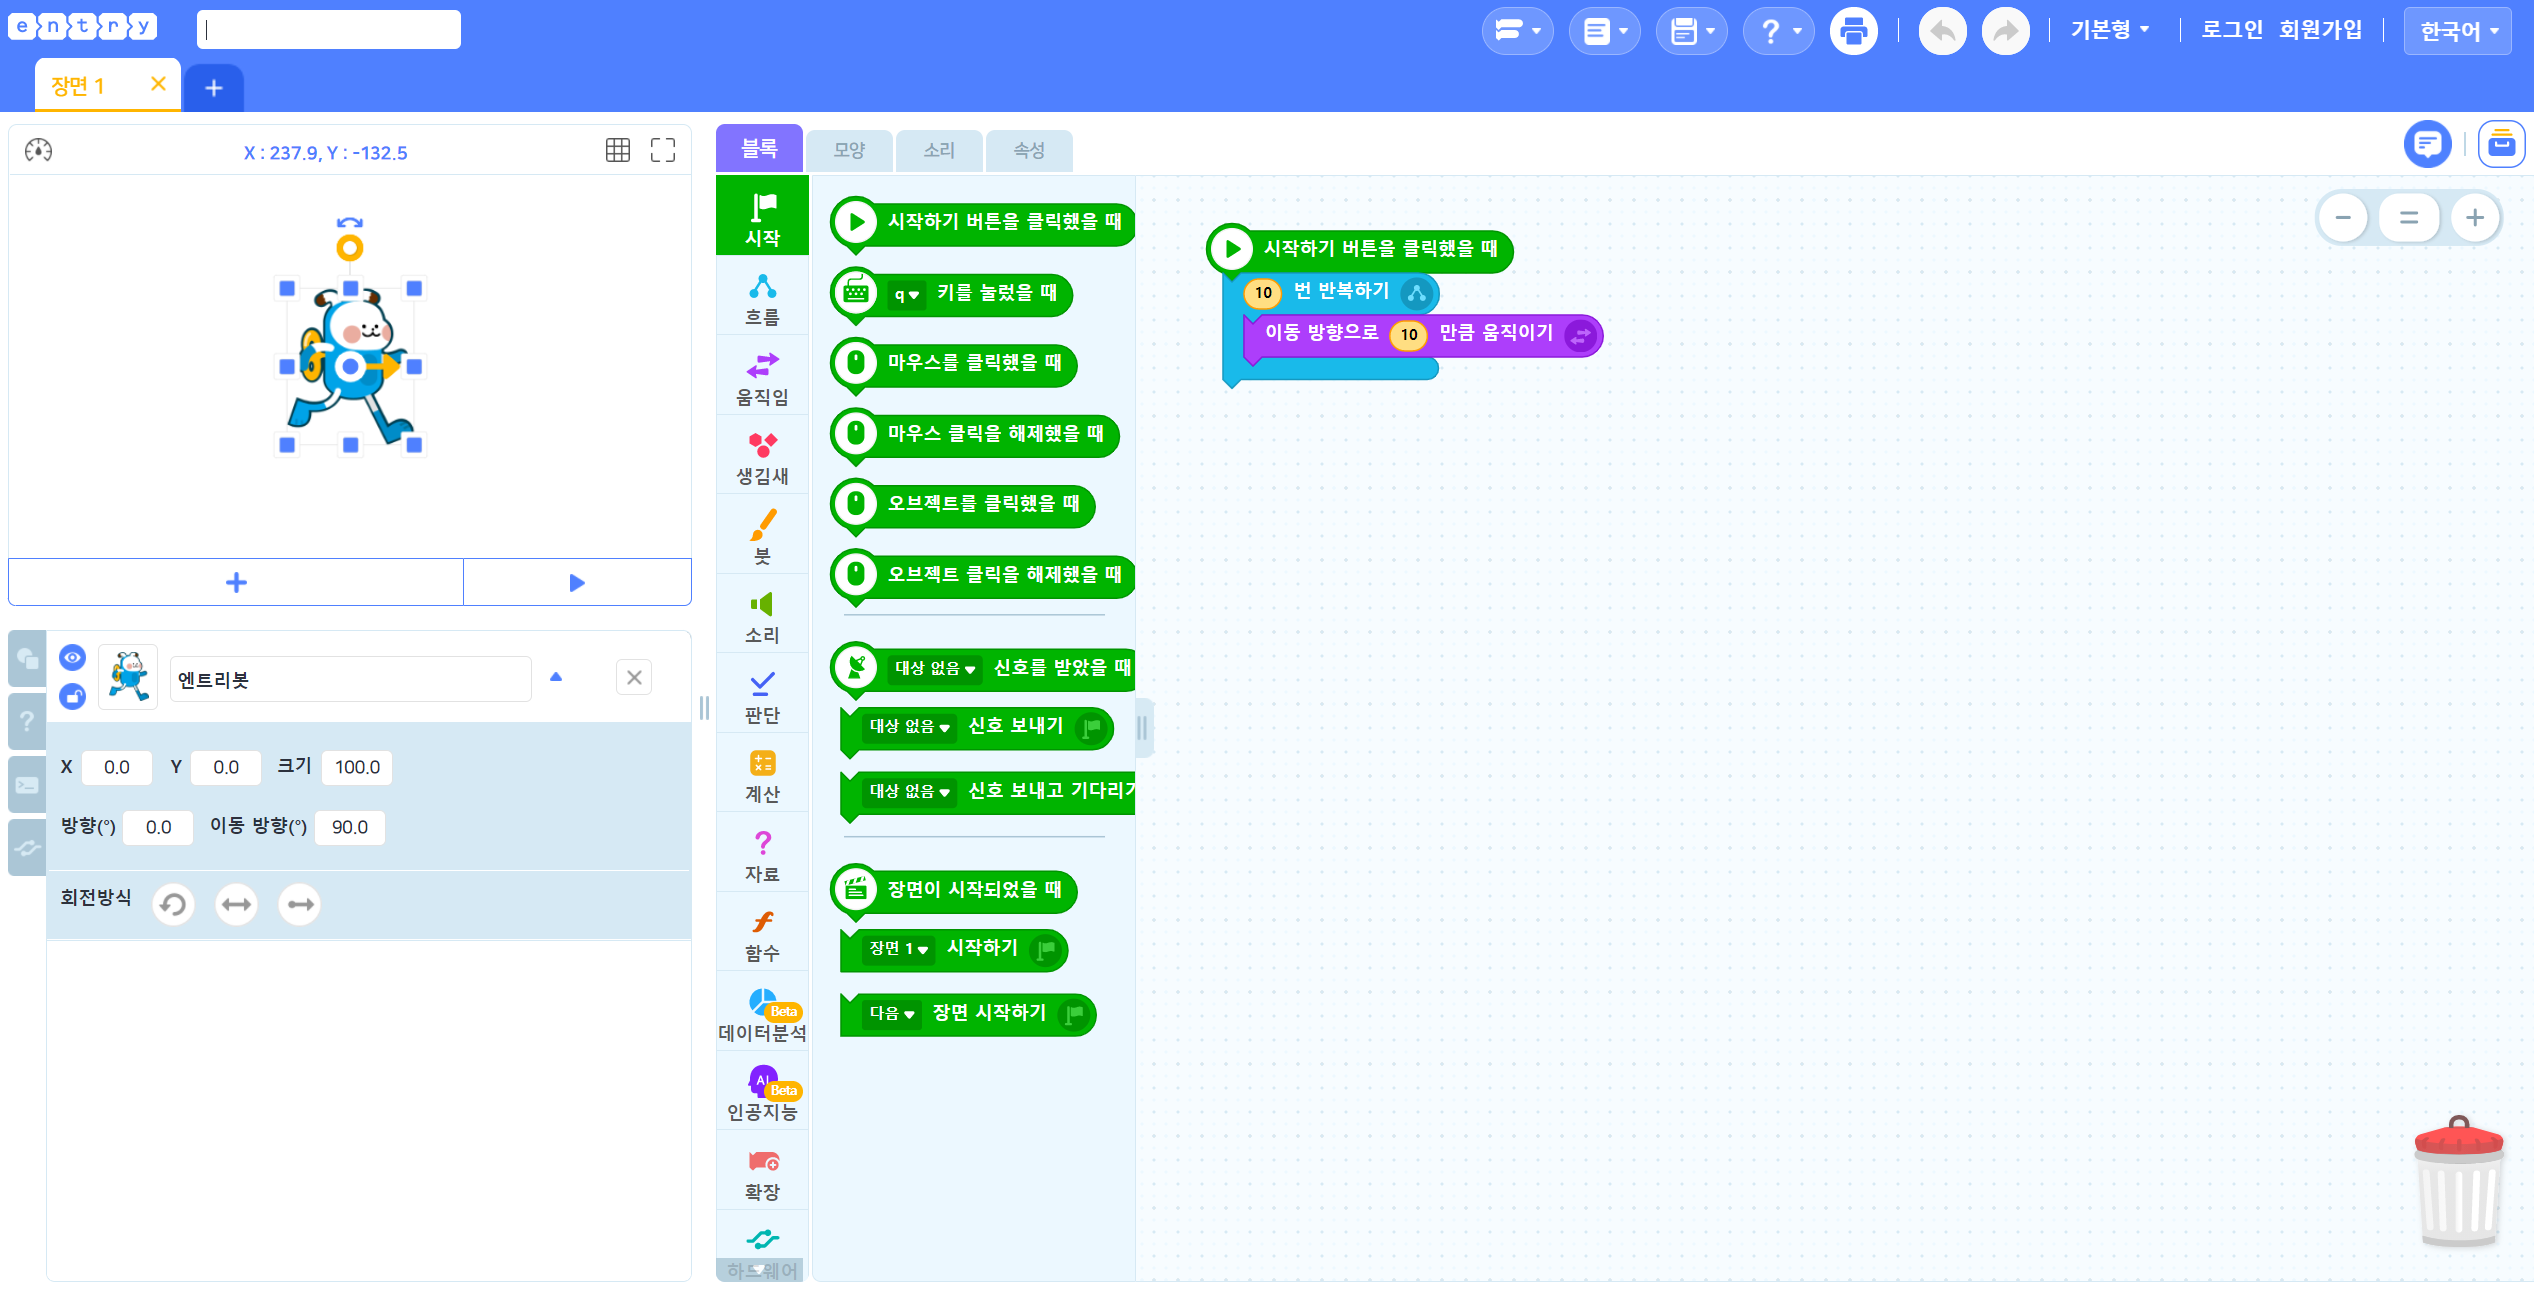The image size is (2534, 1290).
Task: Zoom in the block workspace
Action: tap(2475, 217)
